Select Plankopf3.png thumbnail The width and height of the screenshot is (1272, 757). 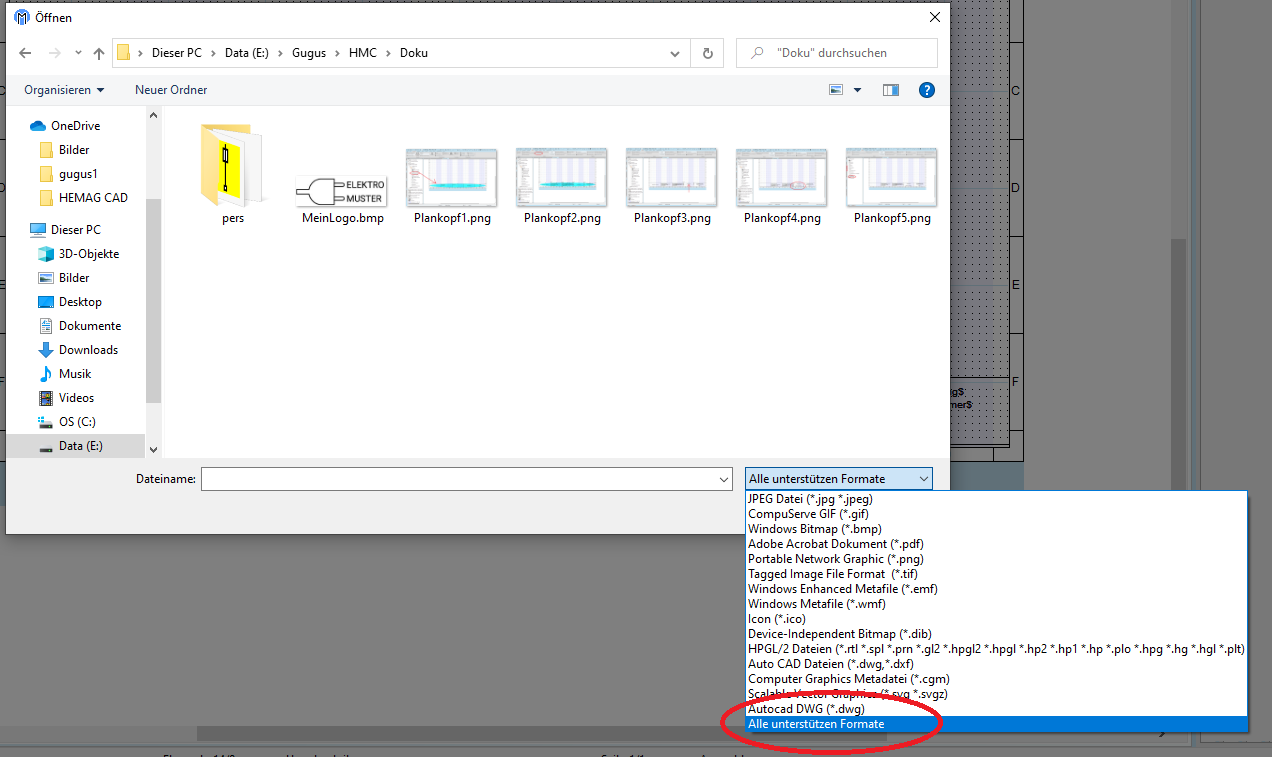point(671,185)
